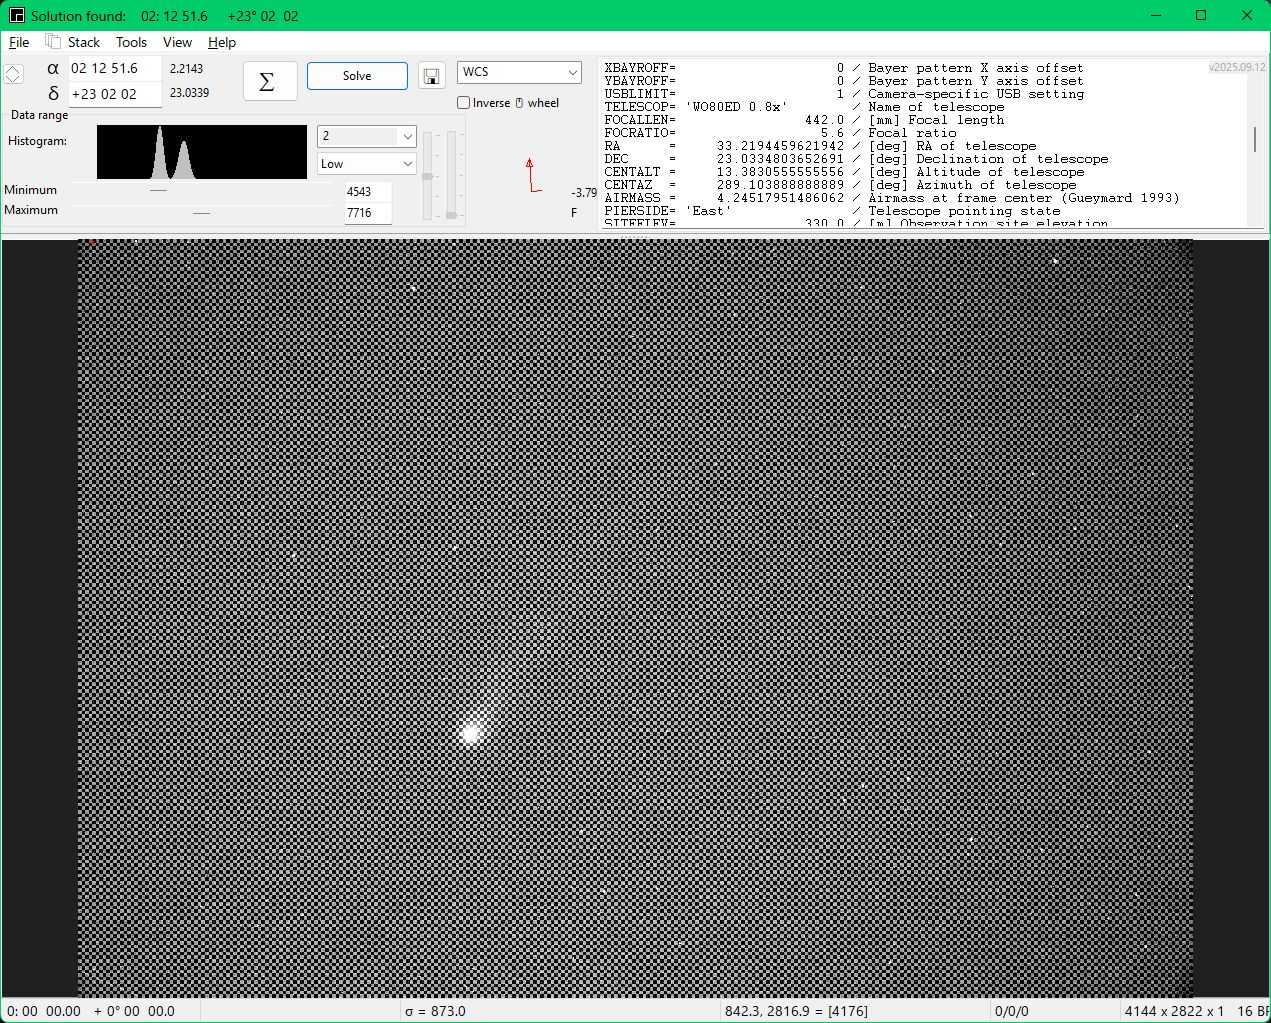Open the Stack menu
This screenshot has height=1023, width=1271.
pyautogui.click(x=84, y=42)
